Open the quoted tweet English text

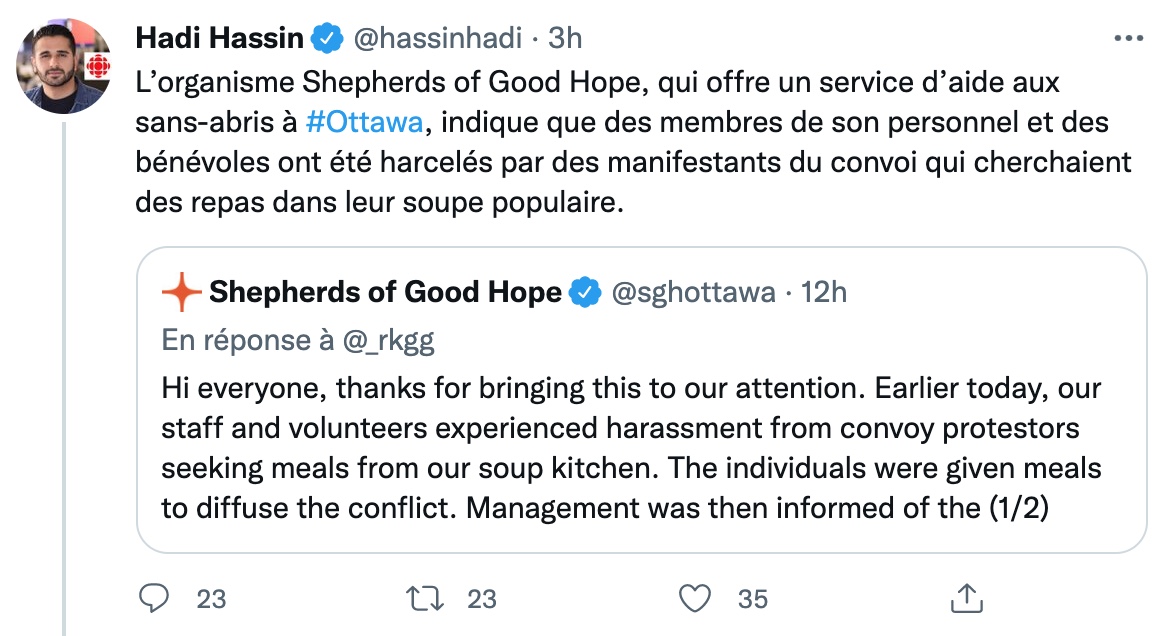pos(631,448)
